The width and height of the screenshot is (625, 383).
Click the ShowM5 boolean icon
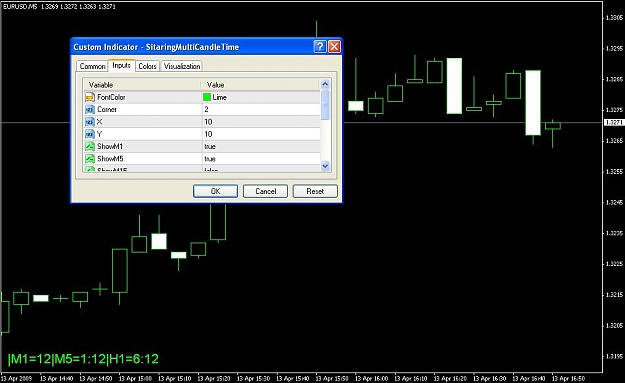pos(90,159)
